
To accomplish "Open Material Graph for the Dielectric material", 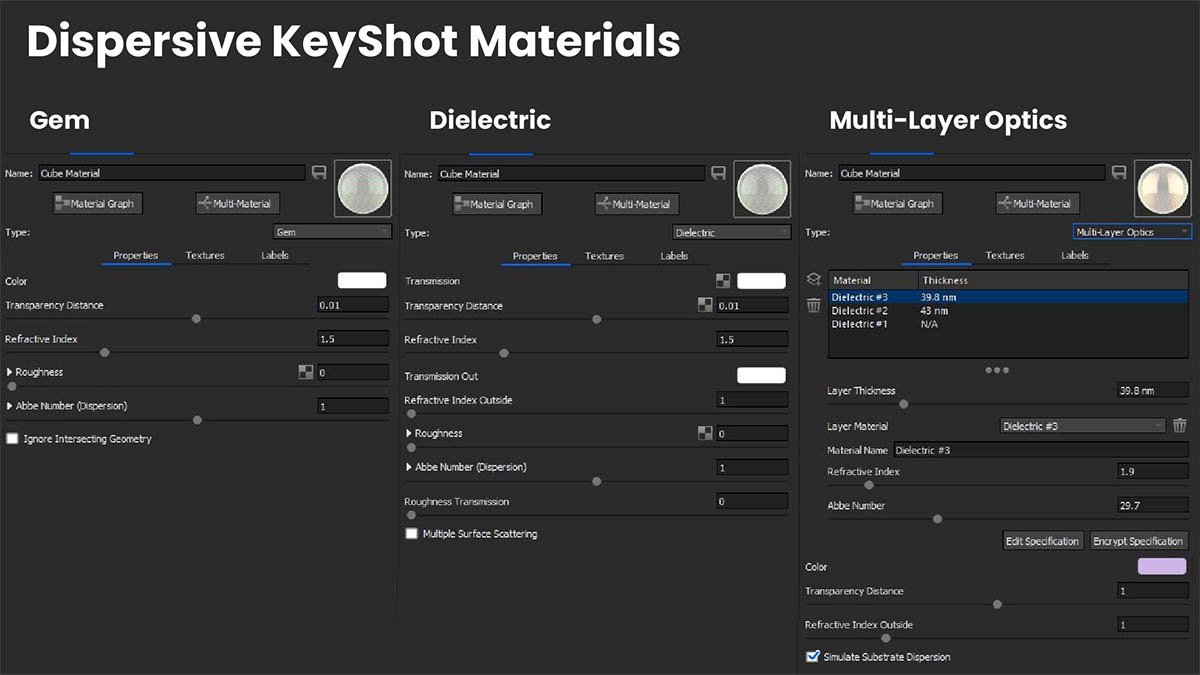I will click(x=496, y=203).
